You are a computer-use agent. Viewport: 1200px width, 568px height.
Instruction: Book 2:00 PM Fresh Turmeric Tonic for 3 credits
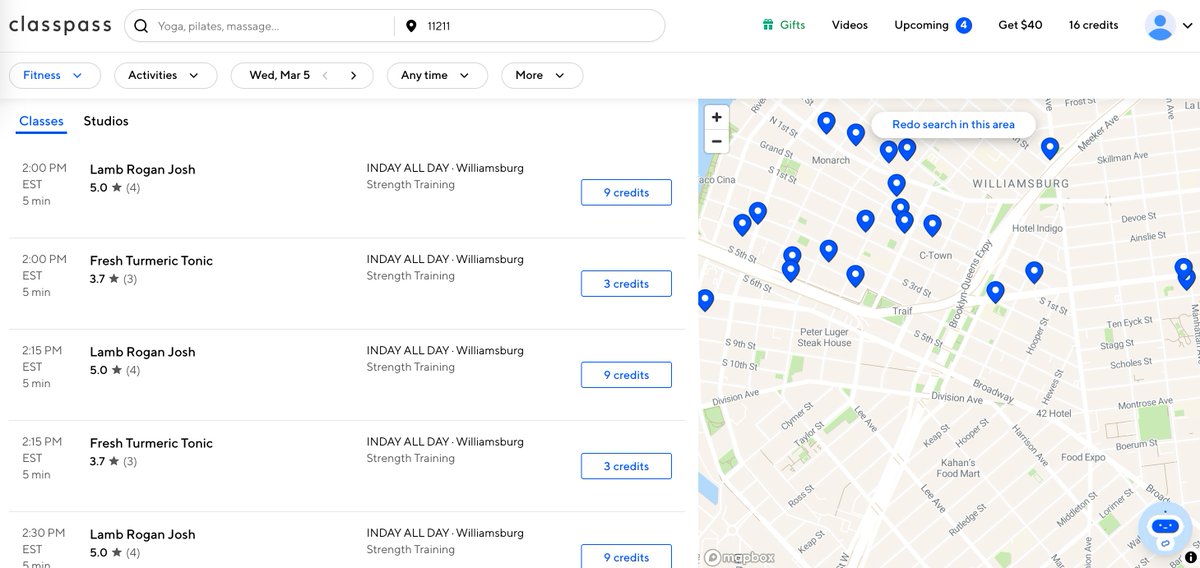(626, 284)
